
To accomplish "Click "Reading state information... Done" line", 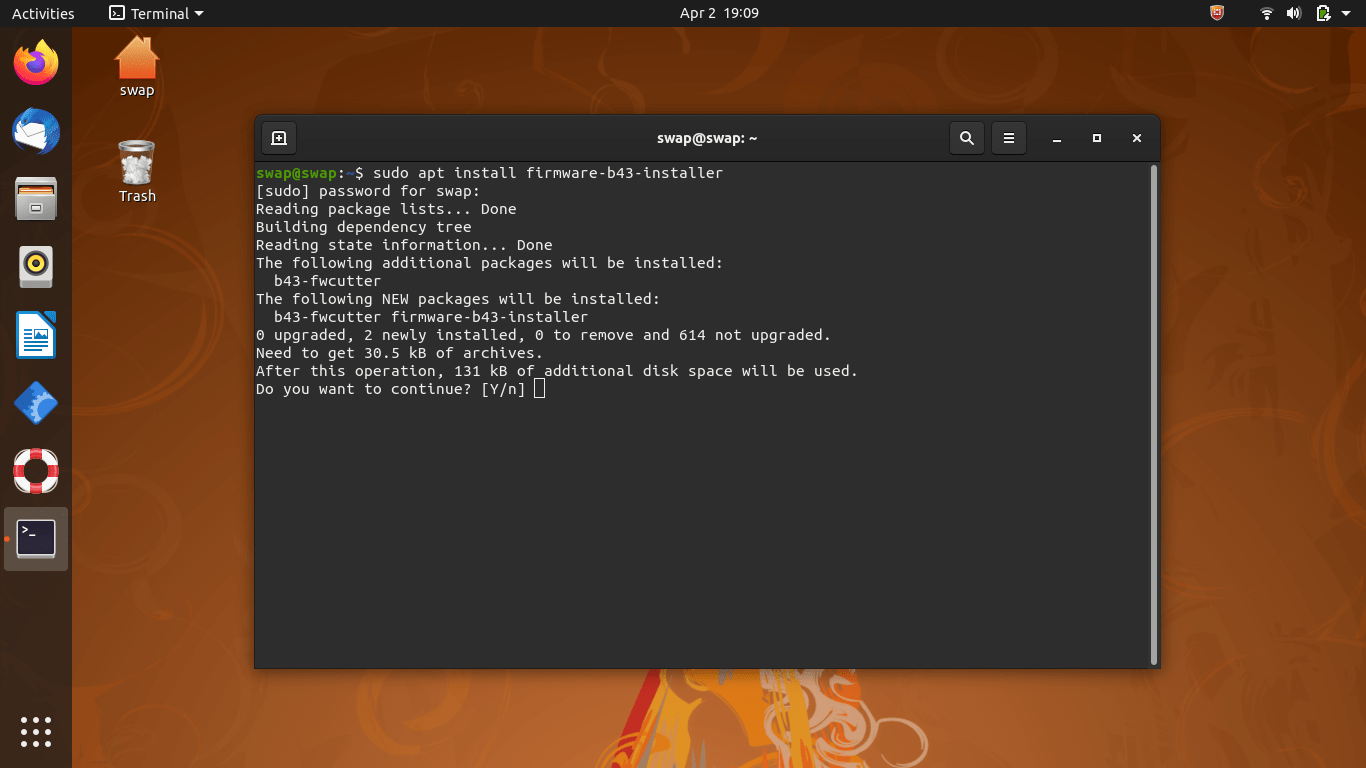I will pos(404,245).
